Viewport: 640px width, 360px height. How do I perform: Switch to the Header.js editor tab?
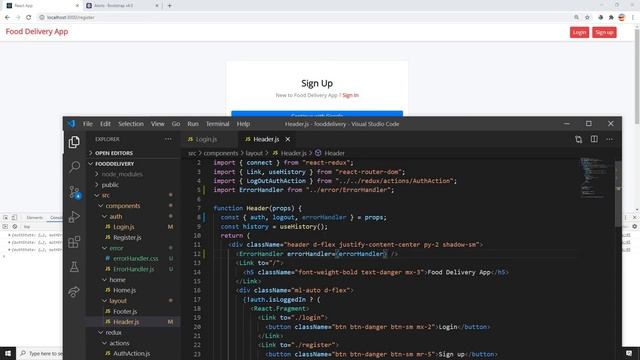click(x=266, y=139)
